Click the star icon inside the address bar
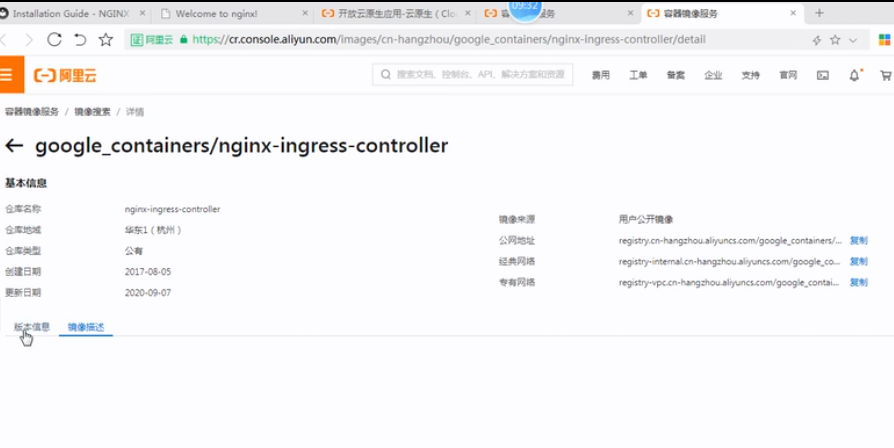Viewport: 894px width, 448px height. pos(835,39)
